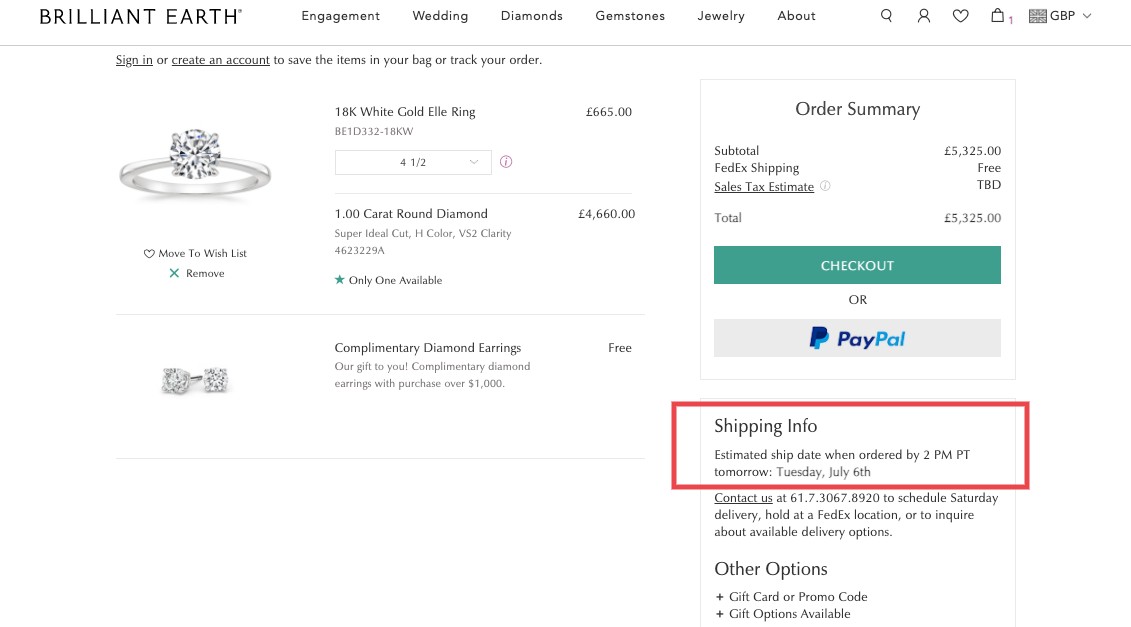The image size is (1131, 627).
Task: Click the account person icon
Action: pyautogui.click(x=923, y=16)
